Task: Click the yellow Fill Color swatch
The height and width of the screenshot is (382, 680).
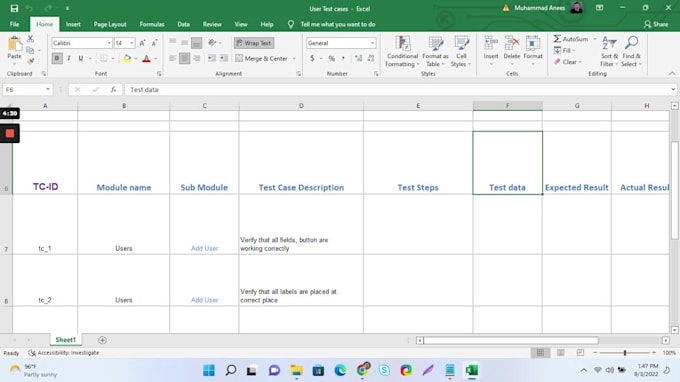Action: coord(127,58)
